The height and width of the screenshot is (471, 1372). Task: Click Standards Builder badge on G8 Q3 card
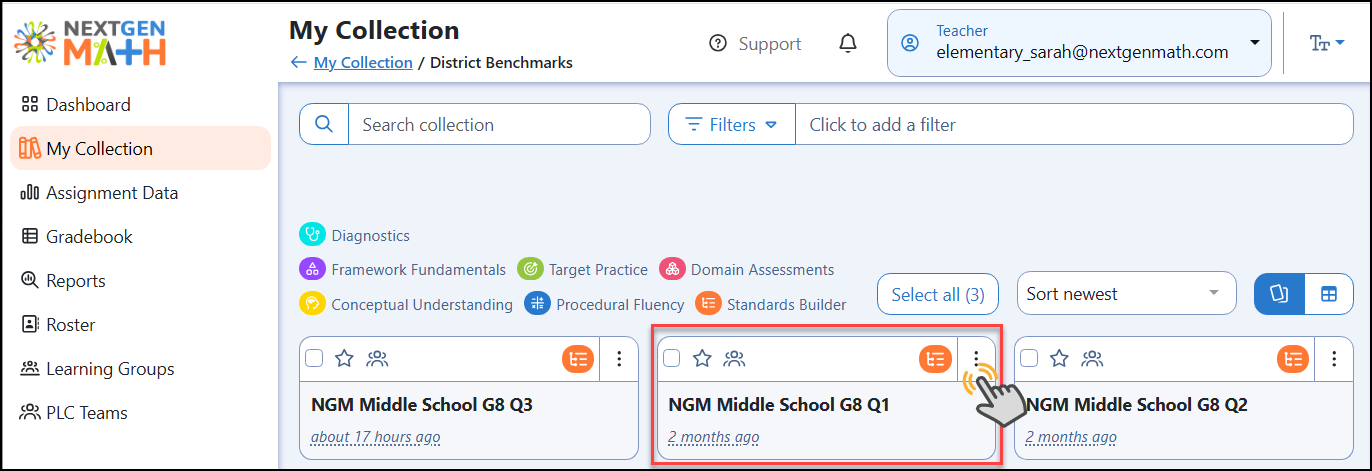(x=578, y=358)
